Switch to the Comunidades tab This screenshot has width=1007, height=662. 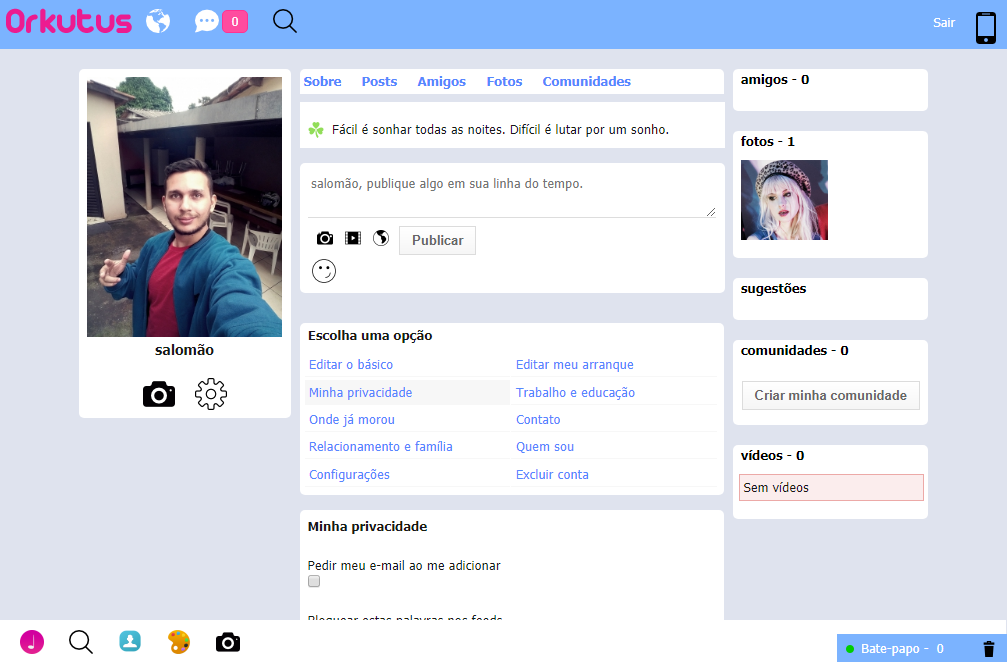(586, 81)
